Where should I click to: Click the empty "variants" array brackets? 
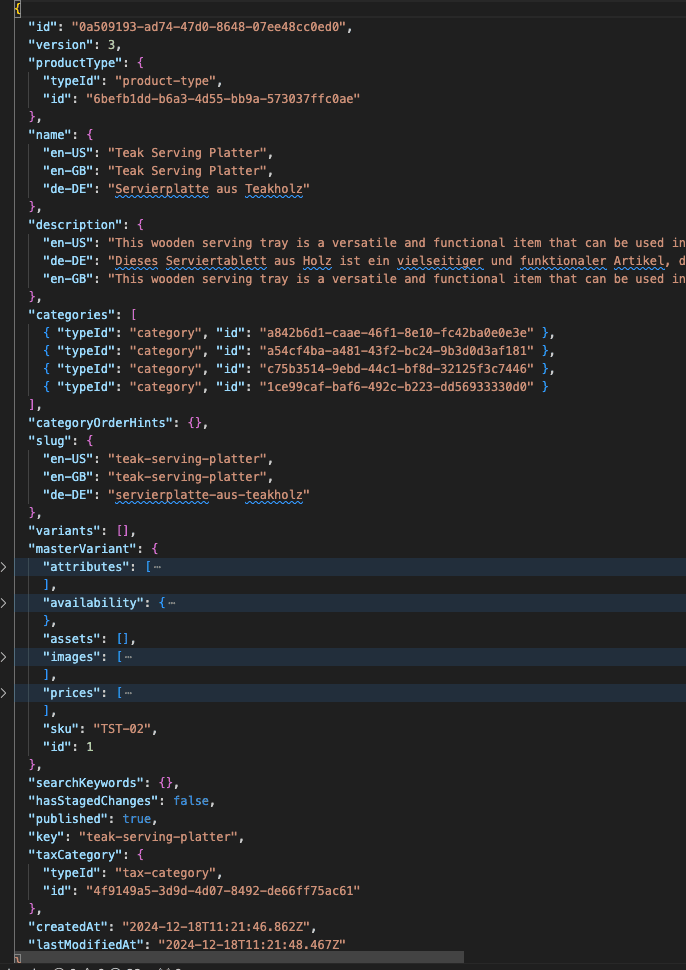click(116, 530)
